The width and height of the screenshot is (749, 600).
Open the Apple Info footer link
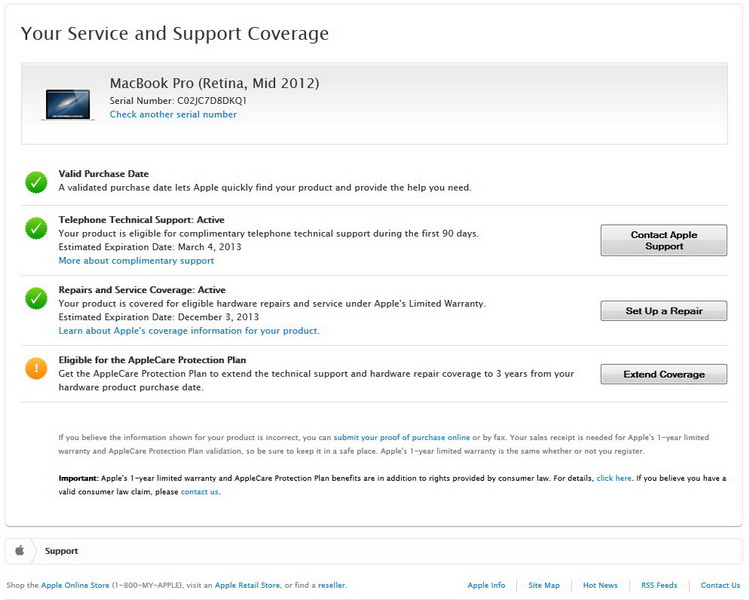[x=486, y=585]
